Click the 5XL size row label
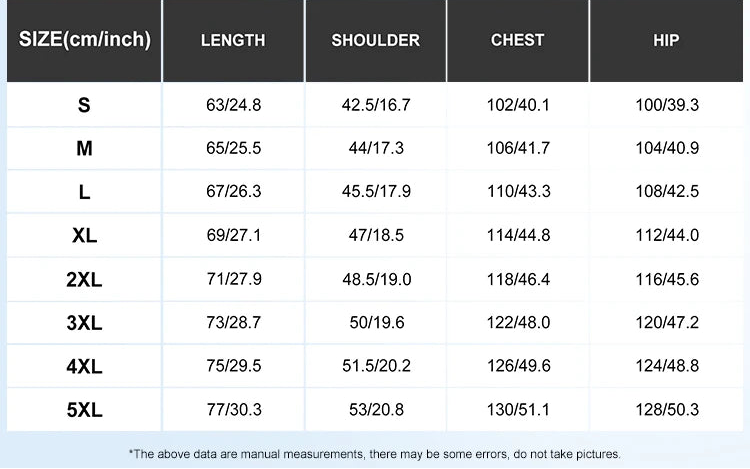Screen dimensions: 750x469 pyautogui.click(x=85, y=410)
